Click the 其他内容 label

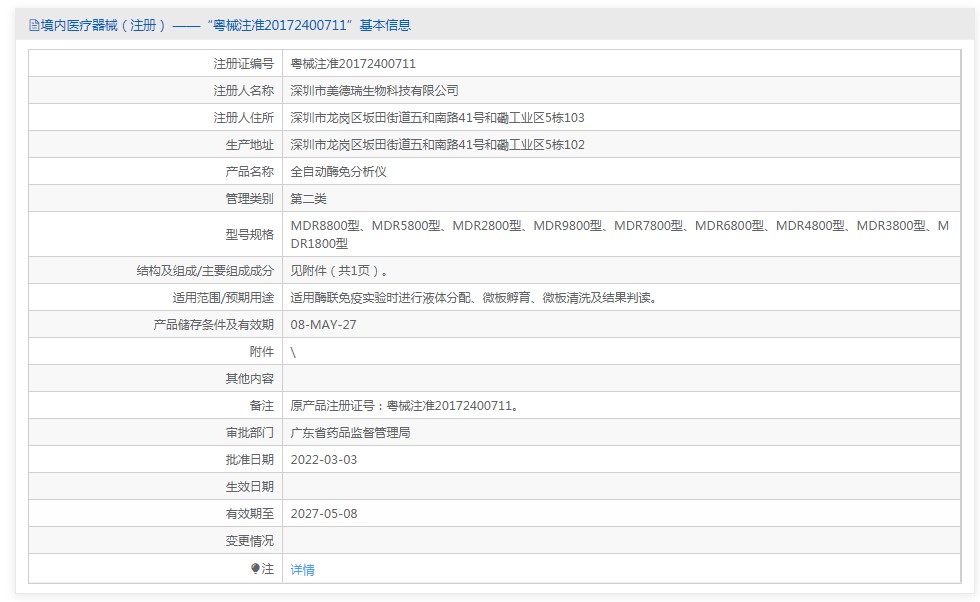249,379
